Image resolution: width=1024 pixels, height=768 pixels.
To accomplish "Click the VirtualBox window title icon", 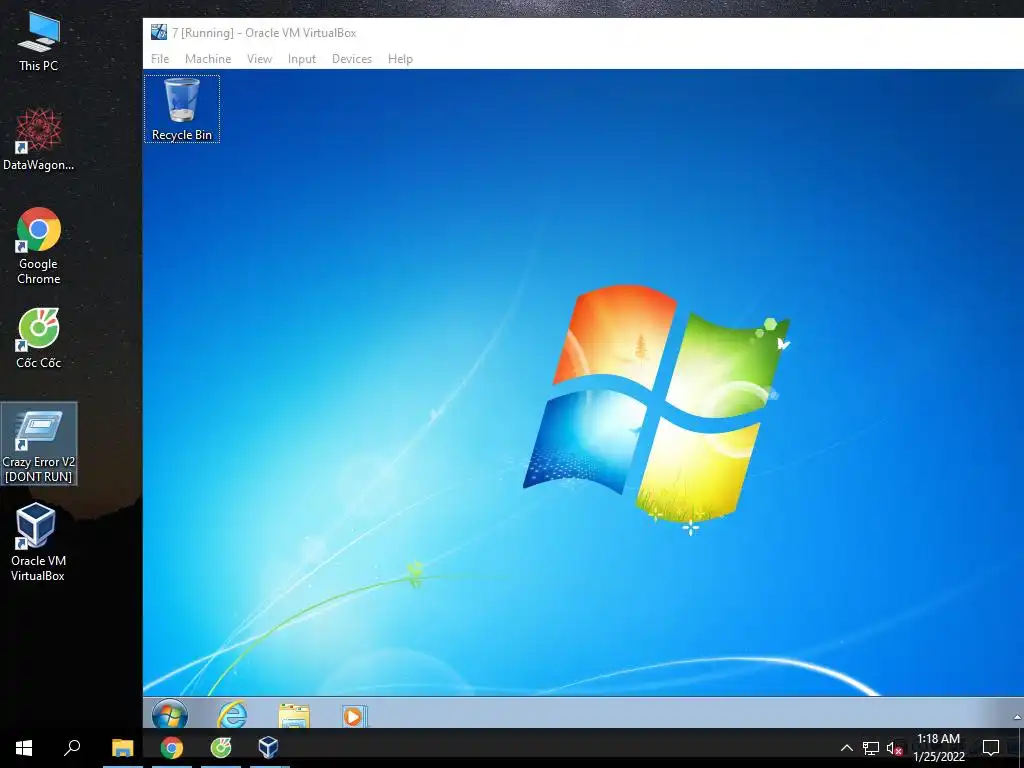I will pos(159,32).
